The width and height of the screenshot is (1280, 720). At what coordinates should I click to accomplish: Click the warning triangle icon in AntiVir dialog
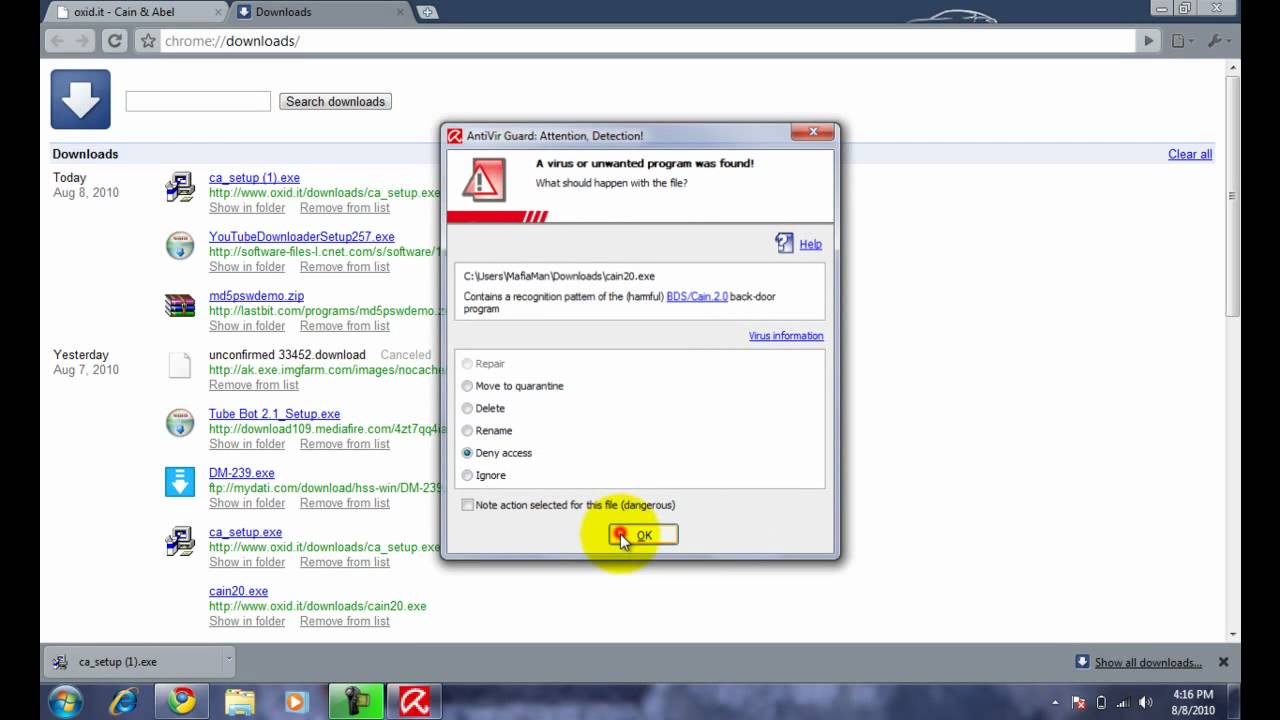click(484, 181)
